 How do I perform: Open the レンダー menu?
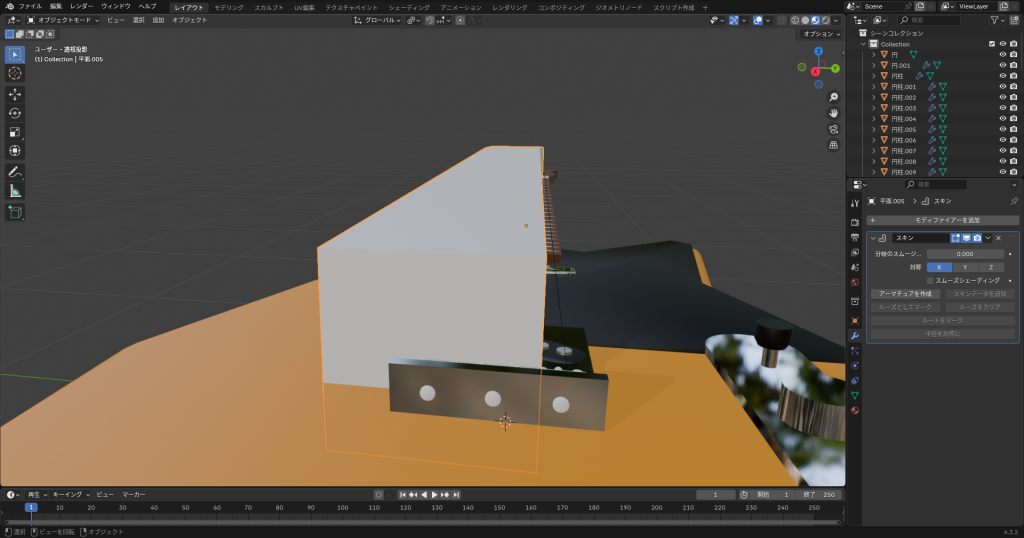81,6
